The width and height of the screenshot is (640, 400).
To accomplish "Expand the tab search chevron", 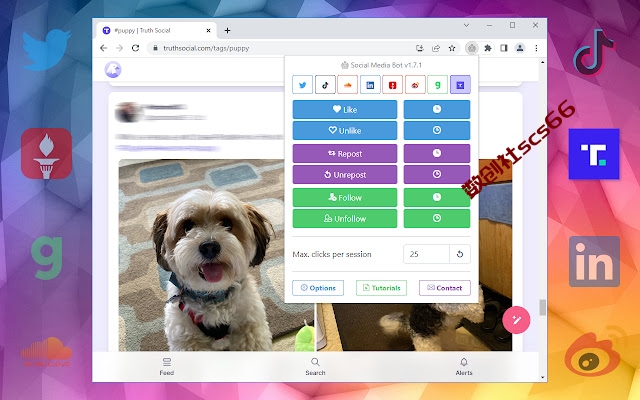I will tap(466, 25).
